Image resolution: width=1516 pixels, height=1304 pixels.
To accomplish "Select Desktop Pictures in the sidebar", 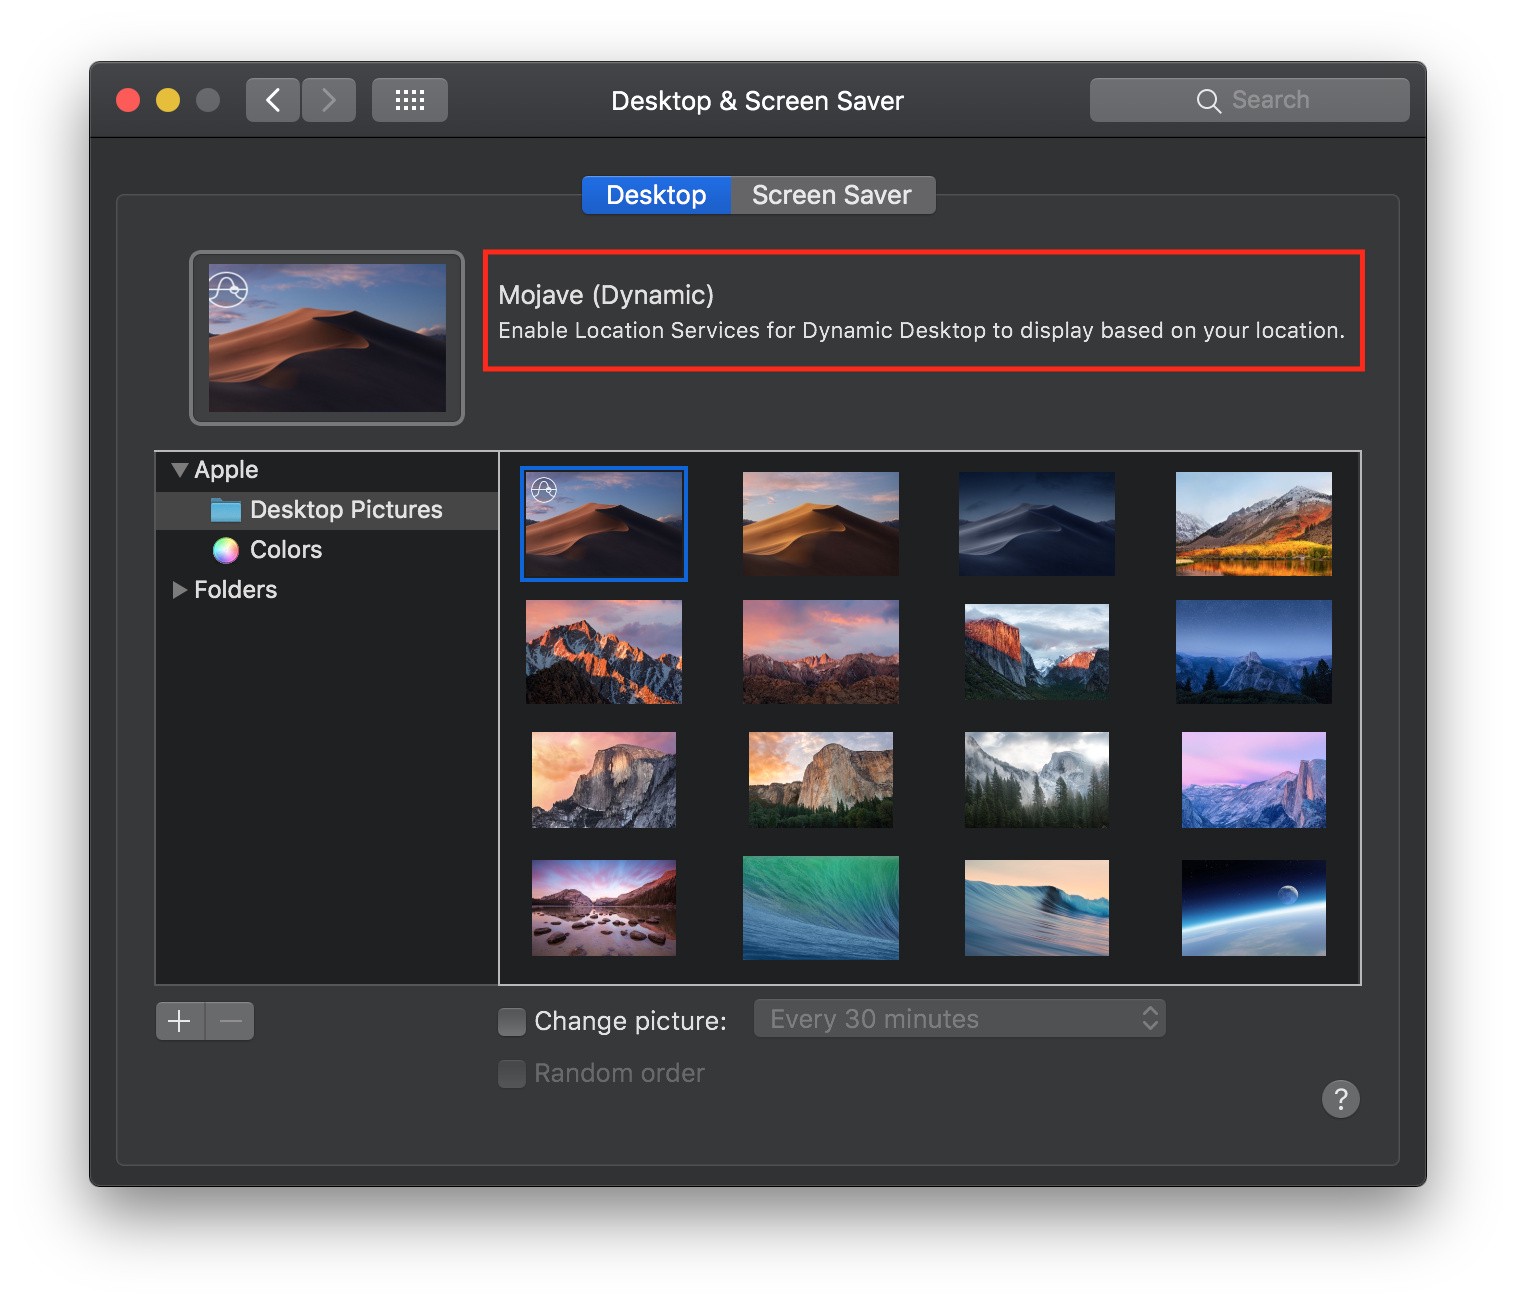I will (x=327, y=510).
